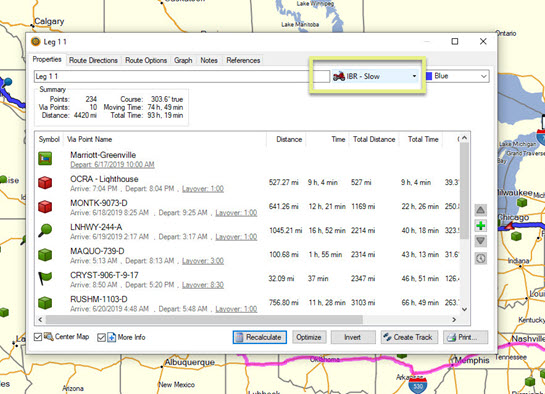Click the Recalculate button
Screen dimensions: 545x394
[260, 337]
